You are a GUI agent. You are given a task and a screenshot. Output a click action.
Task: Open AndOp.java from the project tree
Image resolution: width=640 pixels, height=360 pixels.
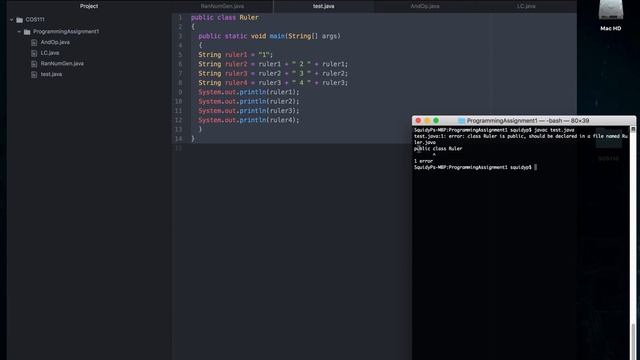tap(55, 42)
